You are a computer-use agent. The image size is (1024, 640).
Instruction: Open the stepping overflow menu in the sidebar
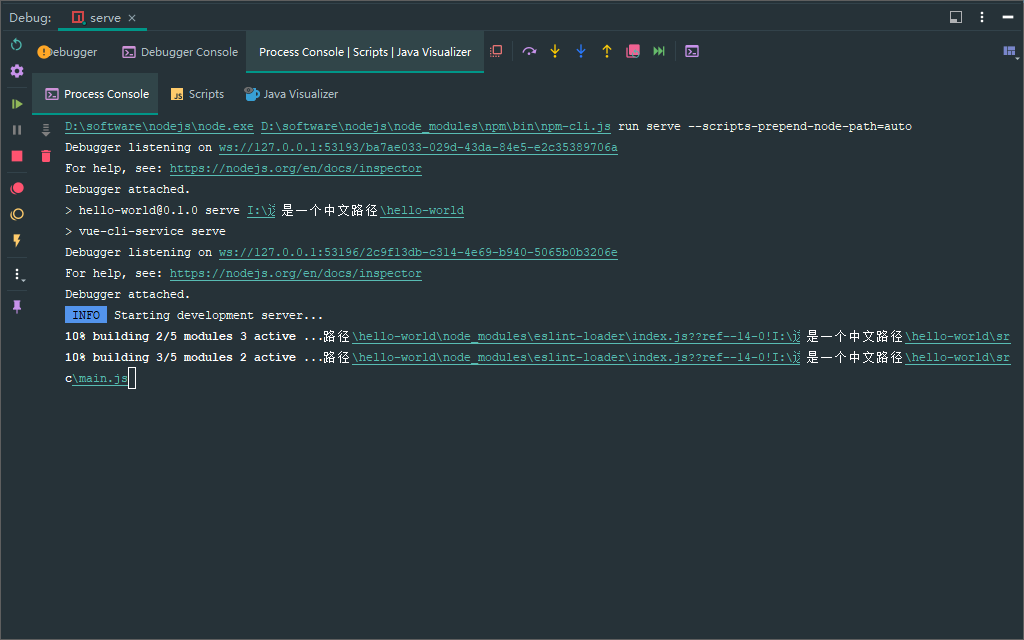(15, 273)
